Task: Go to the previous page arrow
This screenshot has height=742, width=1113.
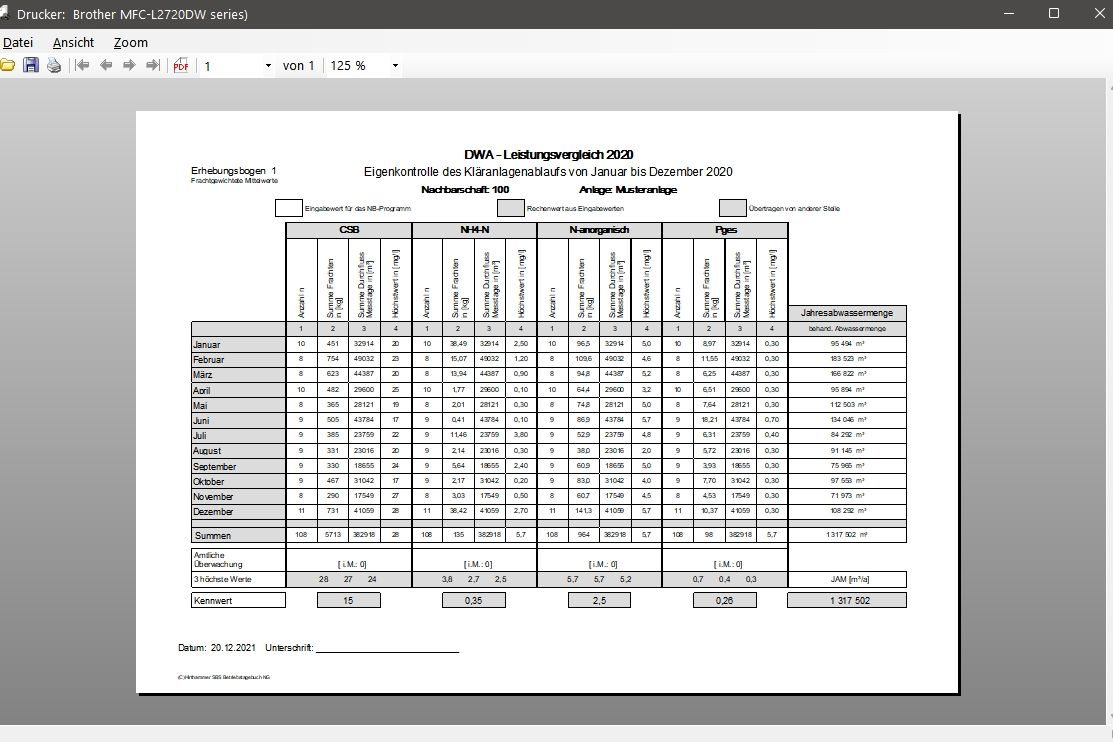Action: pos(105,66)
